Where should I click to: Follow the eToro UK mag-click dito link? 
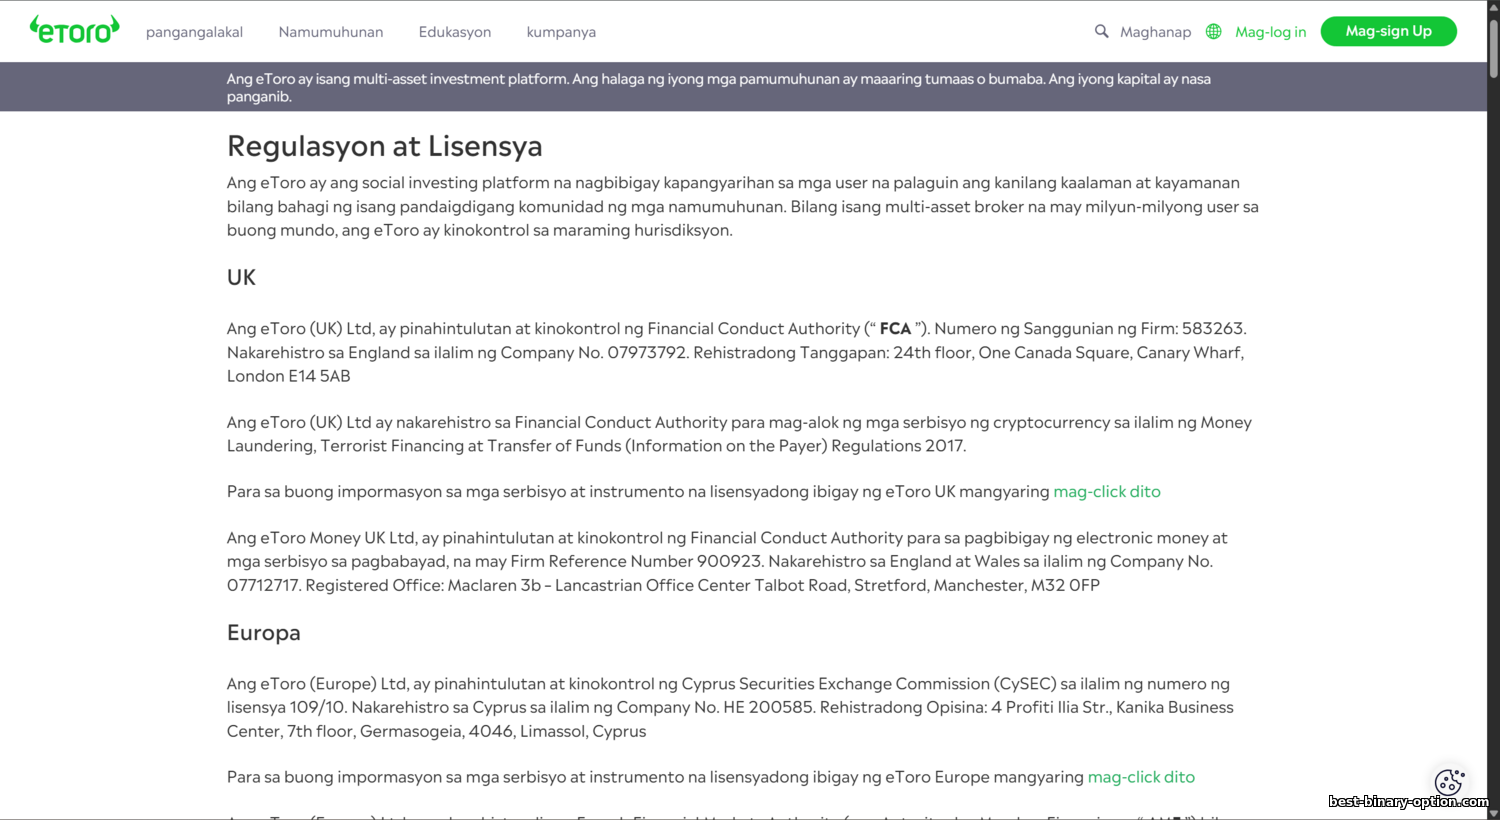pos(1106,491)
